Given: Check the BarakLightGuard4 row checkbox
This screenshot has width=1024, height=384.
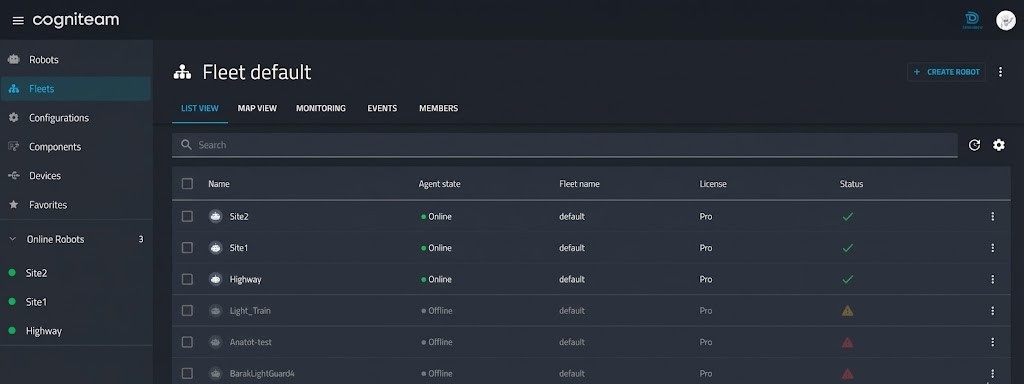Looking at the screenshot, I should coord(187,374).
